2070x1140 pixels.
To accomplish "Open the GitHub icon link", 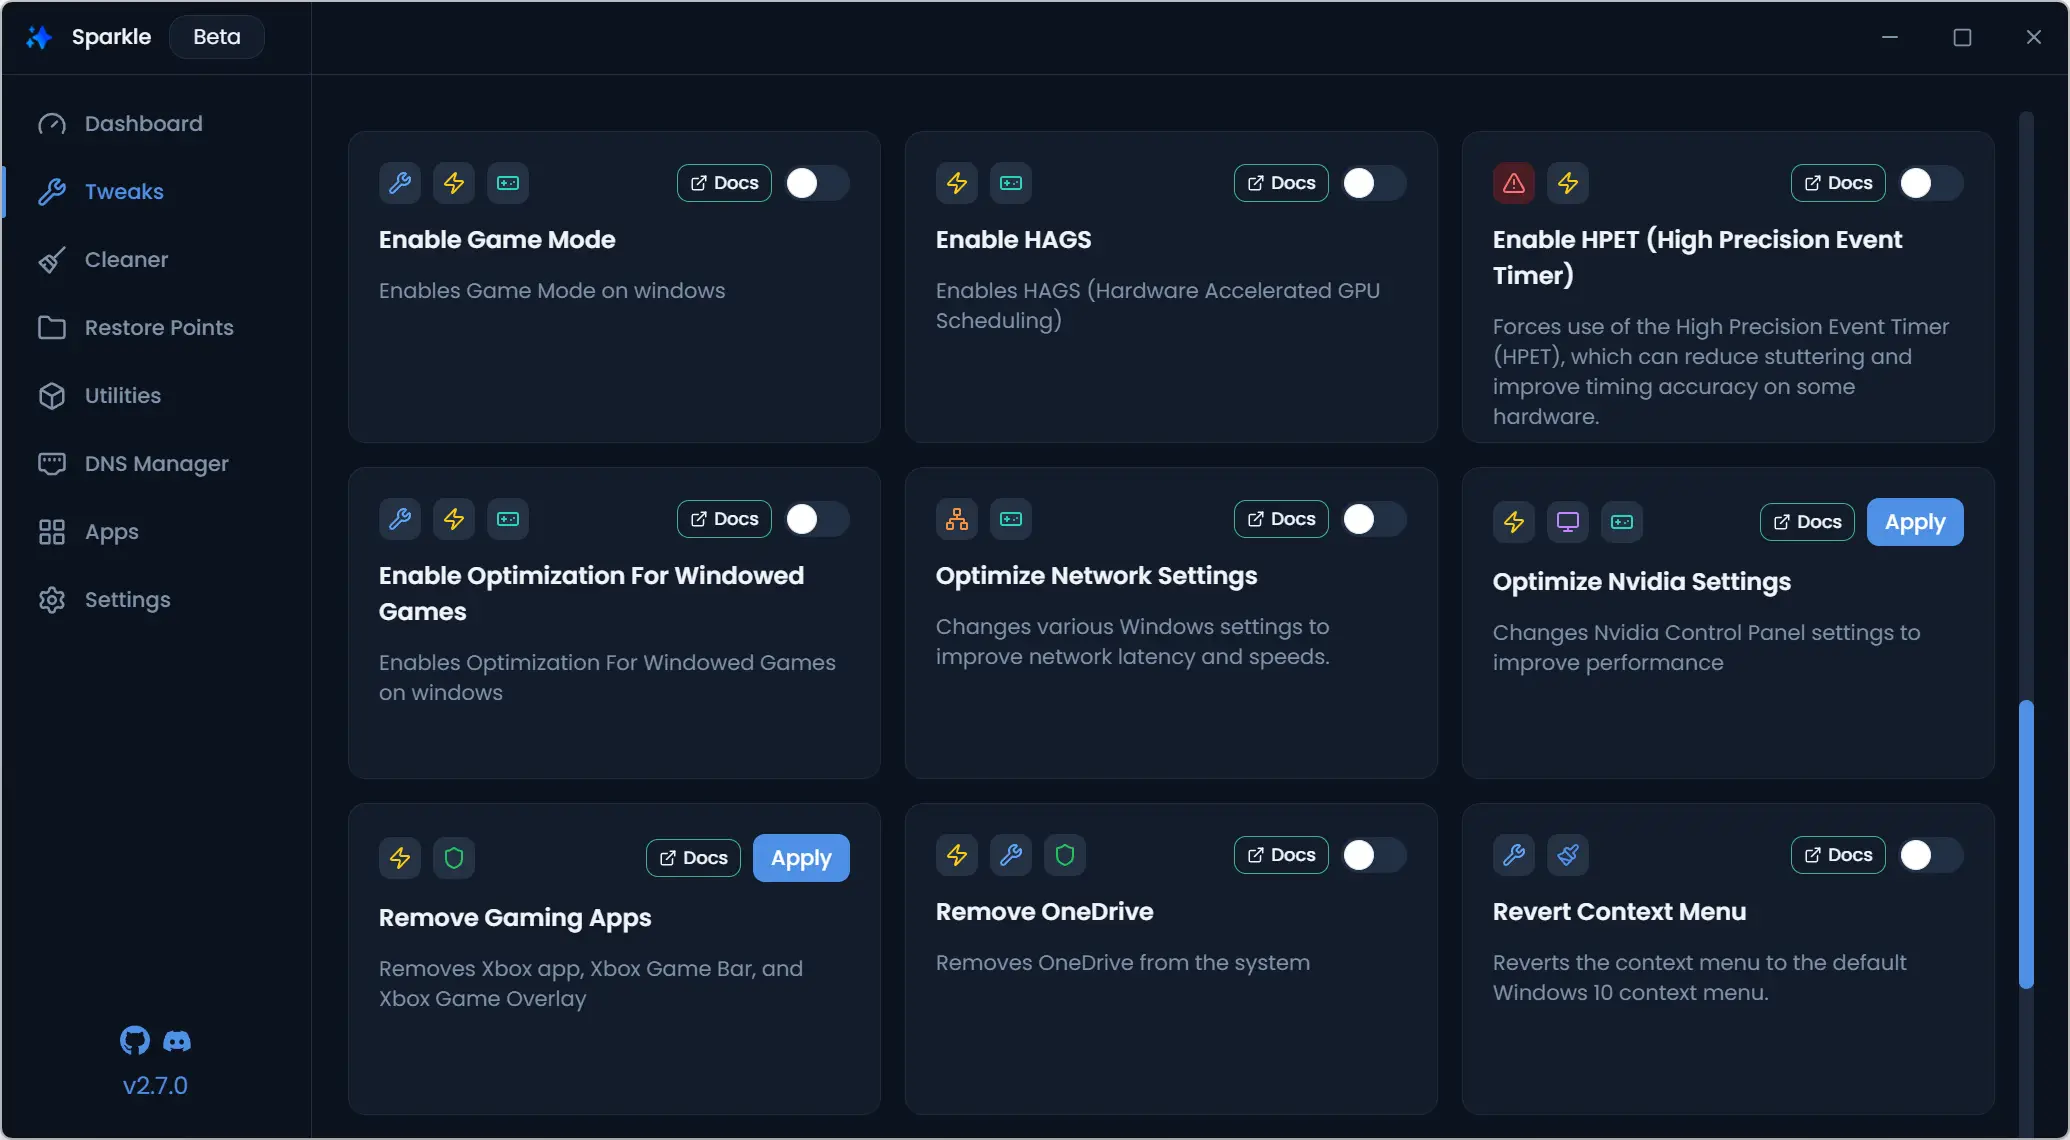I will click(x=135, y=1040).
